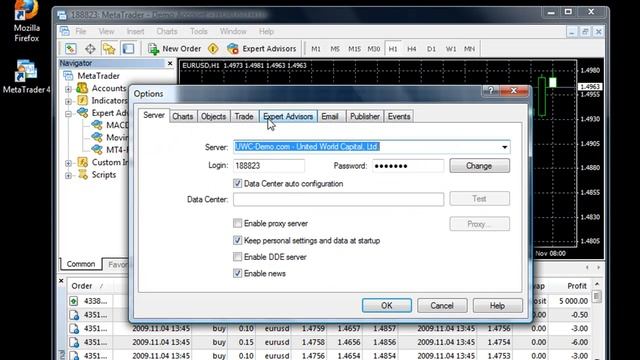Switch chart to M15 timeframe
This screenshot has height=360, width=640.
coord(354,49)
